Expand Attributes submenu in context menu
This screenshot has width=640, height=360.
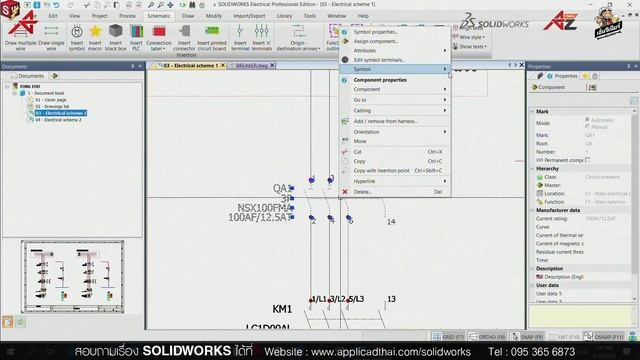[x=395, y=51]
